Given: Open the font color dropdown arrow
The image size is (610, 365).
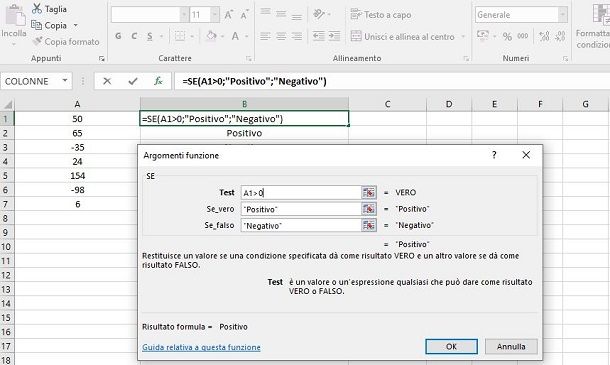Looking at the screenshot, I should 247,37.
